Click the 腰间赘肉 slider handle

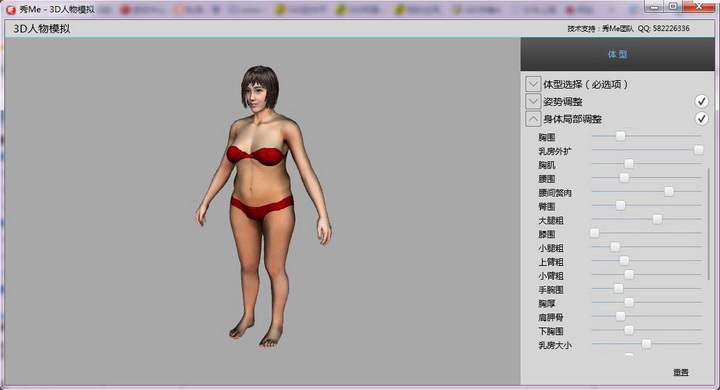(x=669, y=191)
